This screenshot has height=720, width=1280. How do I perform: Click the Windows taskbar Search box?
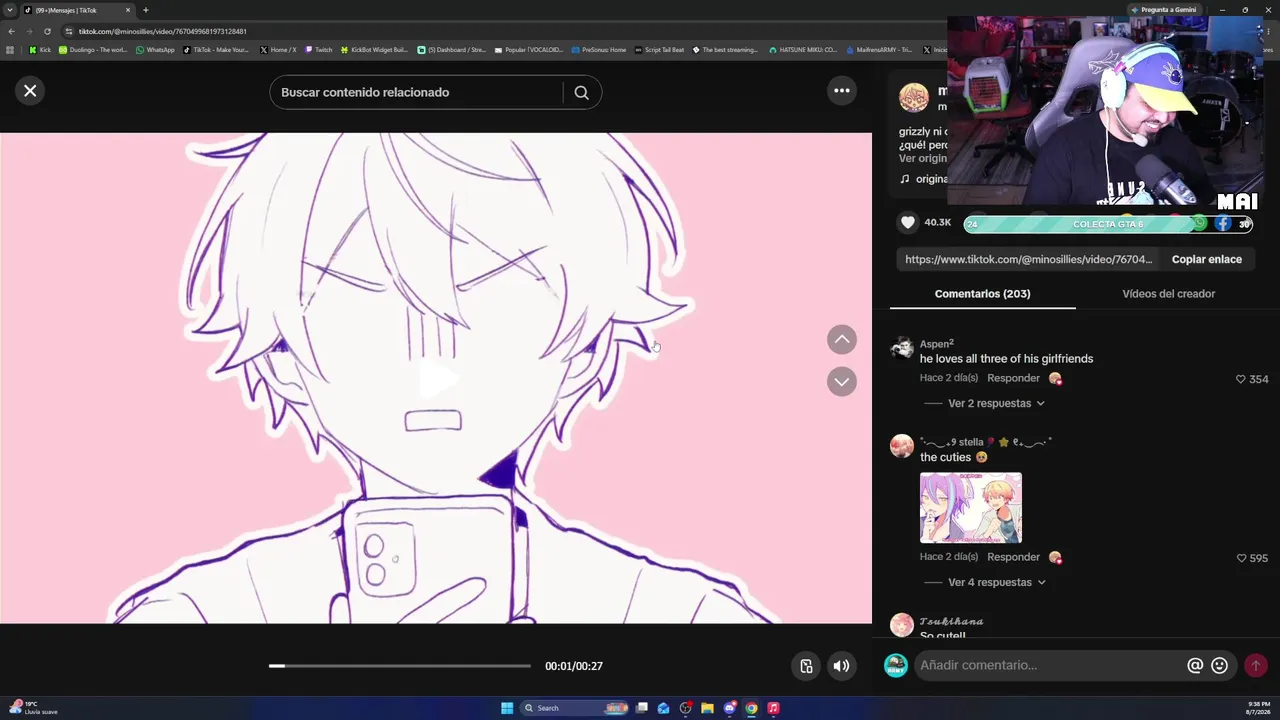pyautogui.click(x=576, y=708)
